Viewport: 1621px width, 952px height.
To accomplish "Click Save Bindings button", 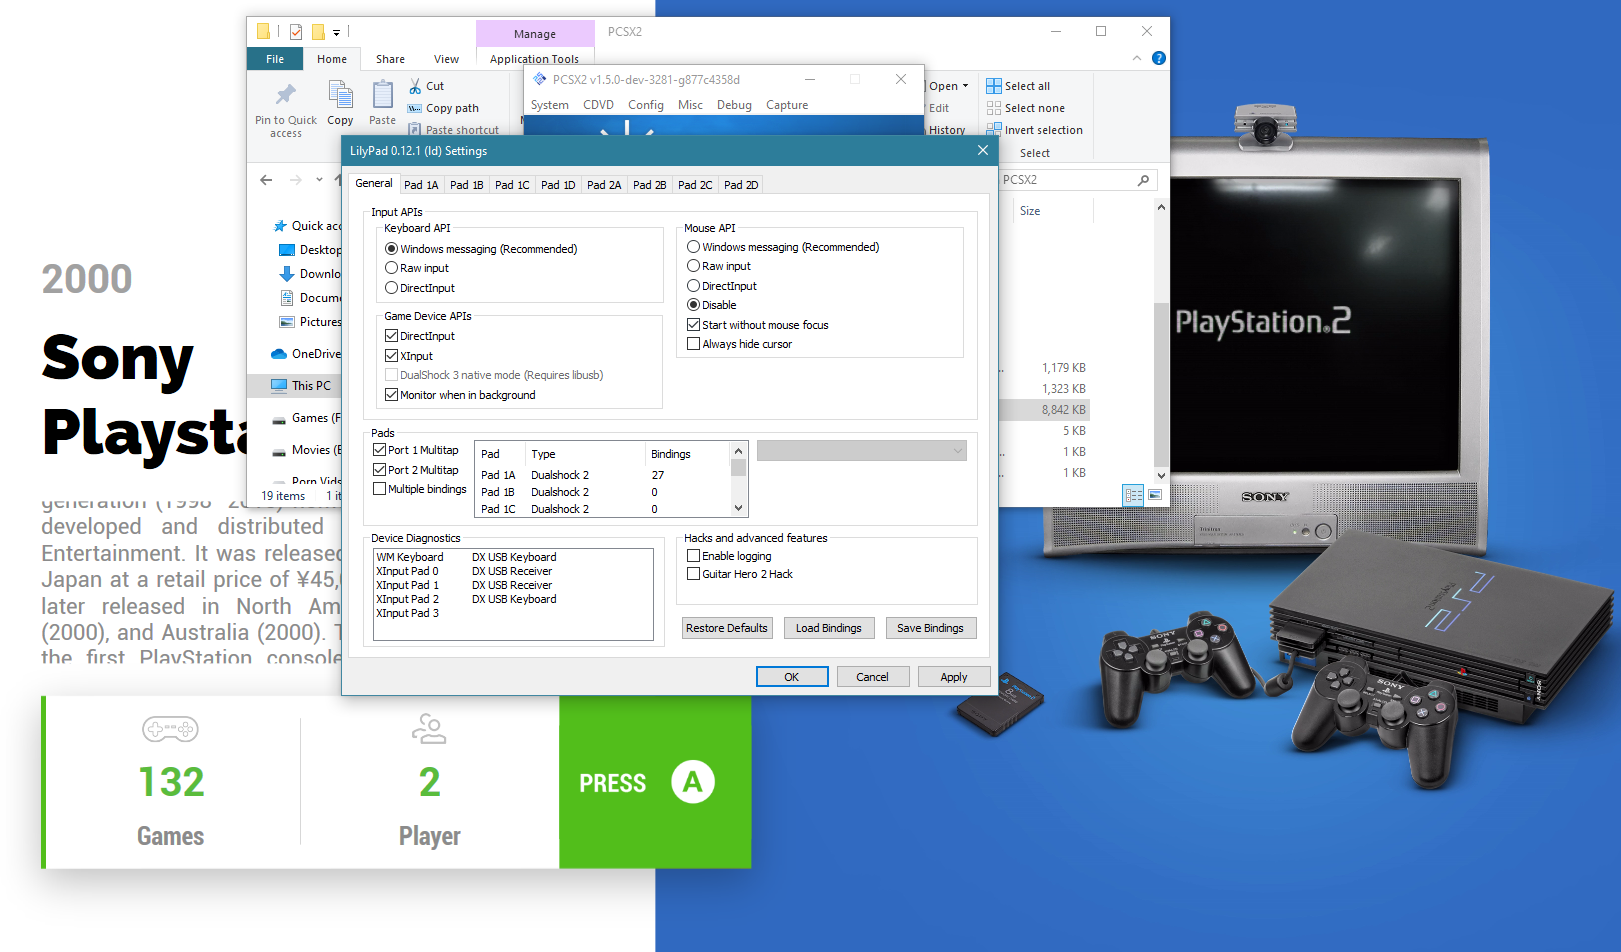I will click(x=930, y=628).
